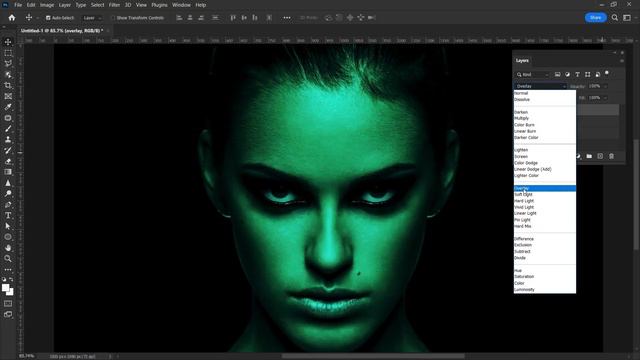Open the Layers panel flyout menu
The width and height of the screenshot is (640, 360).
pyautogui.click(x=622, y=61)
